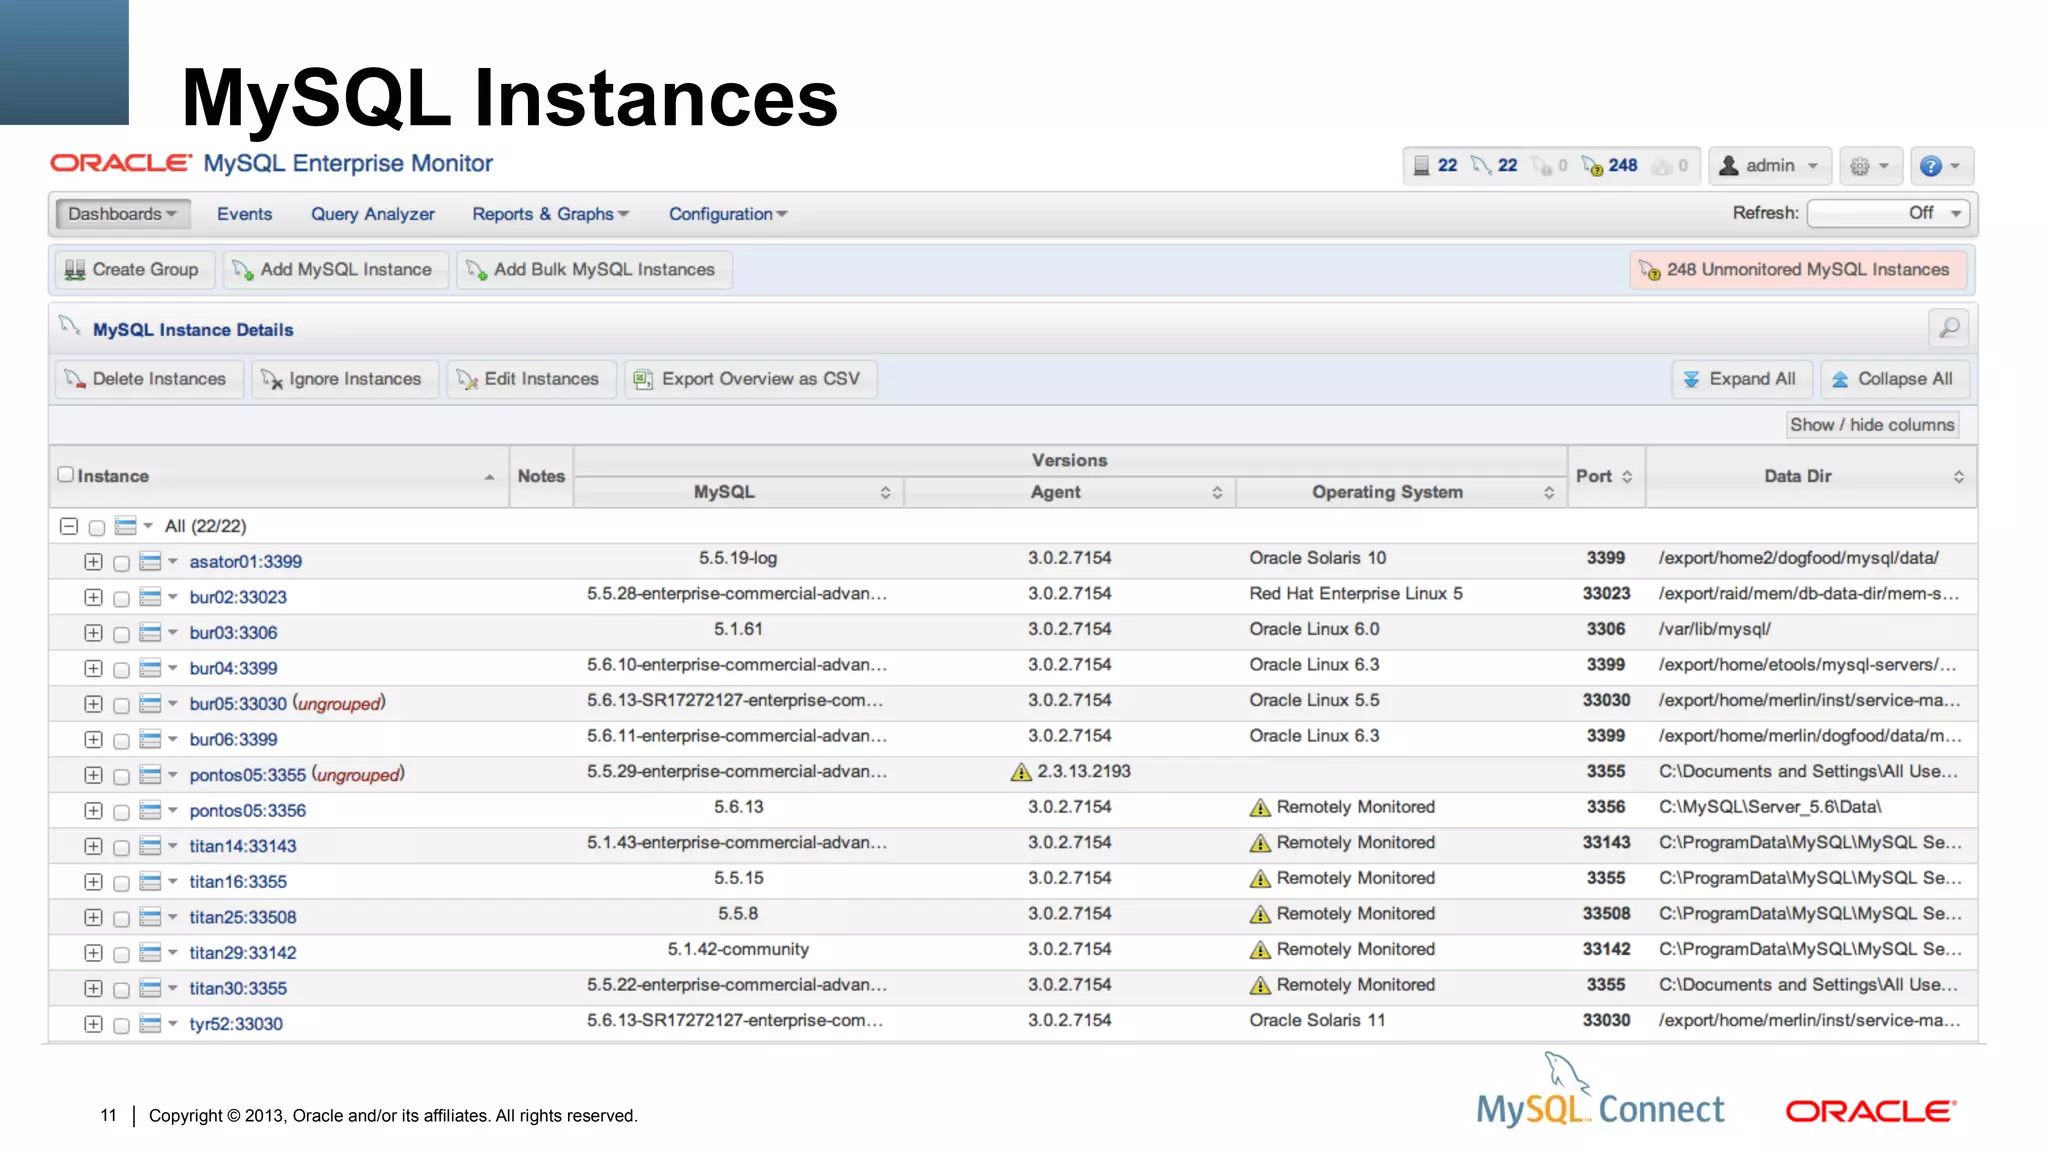Viewport: 2048px width, 1152px height.
Task: Tick the checkbox for bur03:3306
Action: click(121, 635)
